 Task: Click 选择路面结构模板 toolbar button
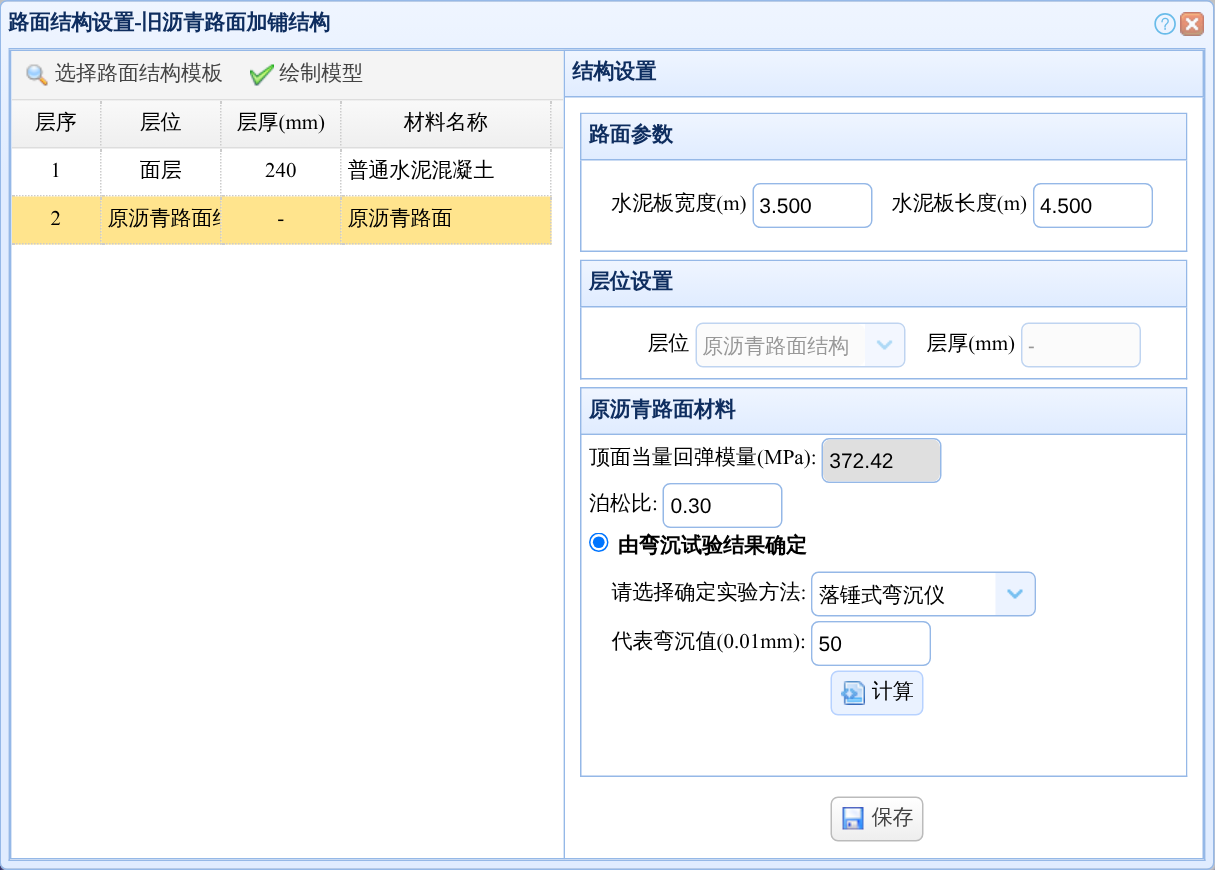click(124, 74)
